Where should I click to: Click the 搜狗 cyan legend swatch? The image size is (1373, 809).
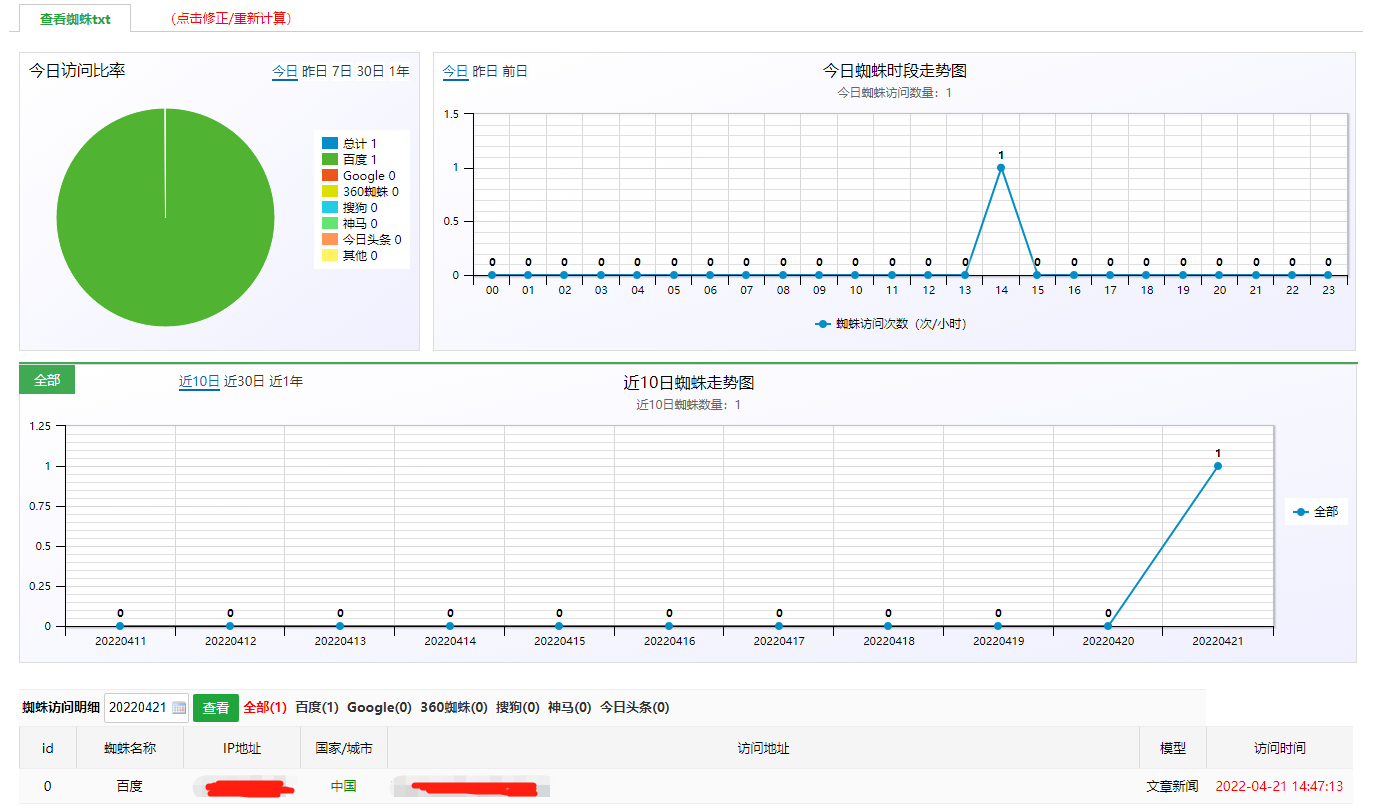click(x=330, y=208)
